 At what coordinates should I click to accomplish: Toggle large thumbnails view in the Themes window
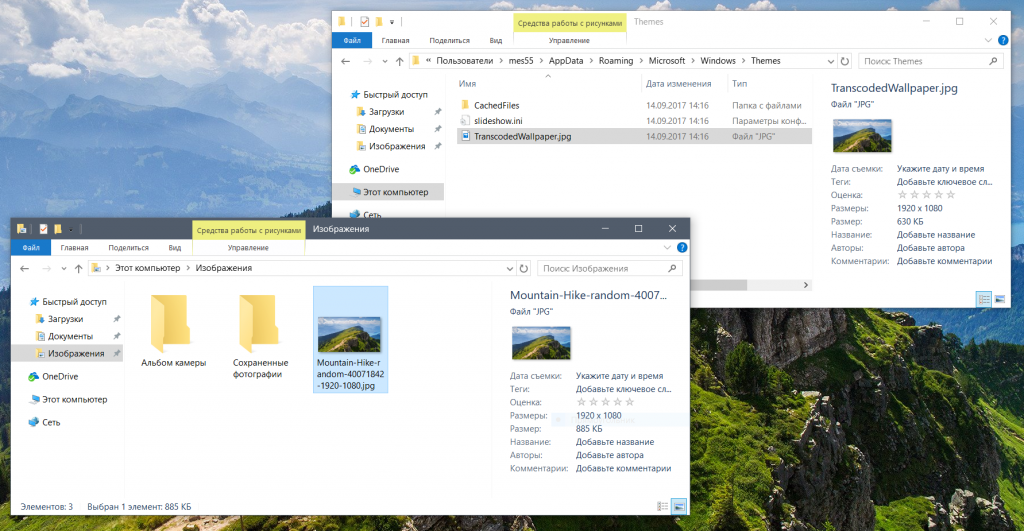(1000, 299)
